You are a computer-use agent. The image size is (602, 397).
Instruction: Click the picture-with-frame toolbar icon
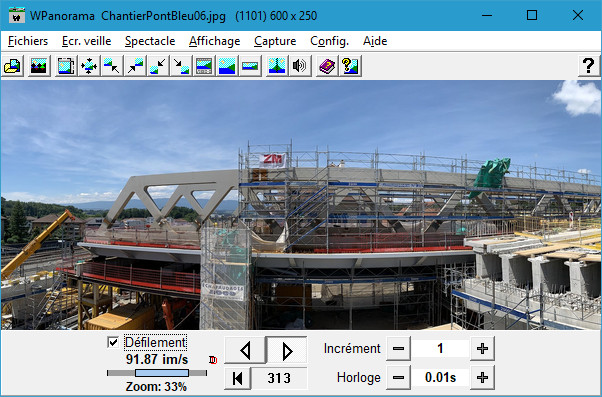(x=66, y=66)
